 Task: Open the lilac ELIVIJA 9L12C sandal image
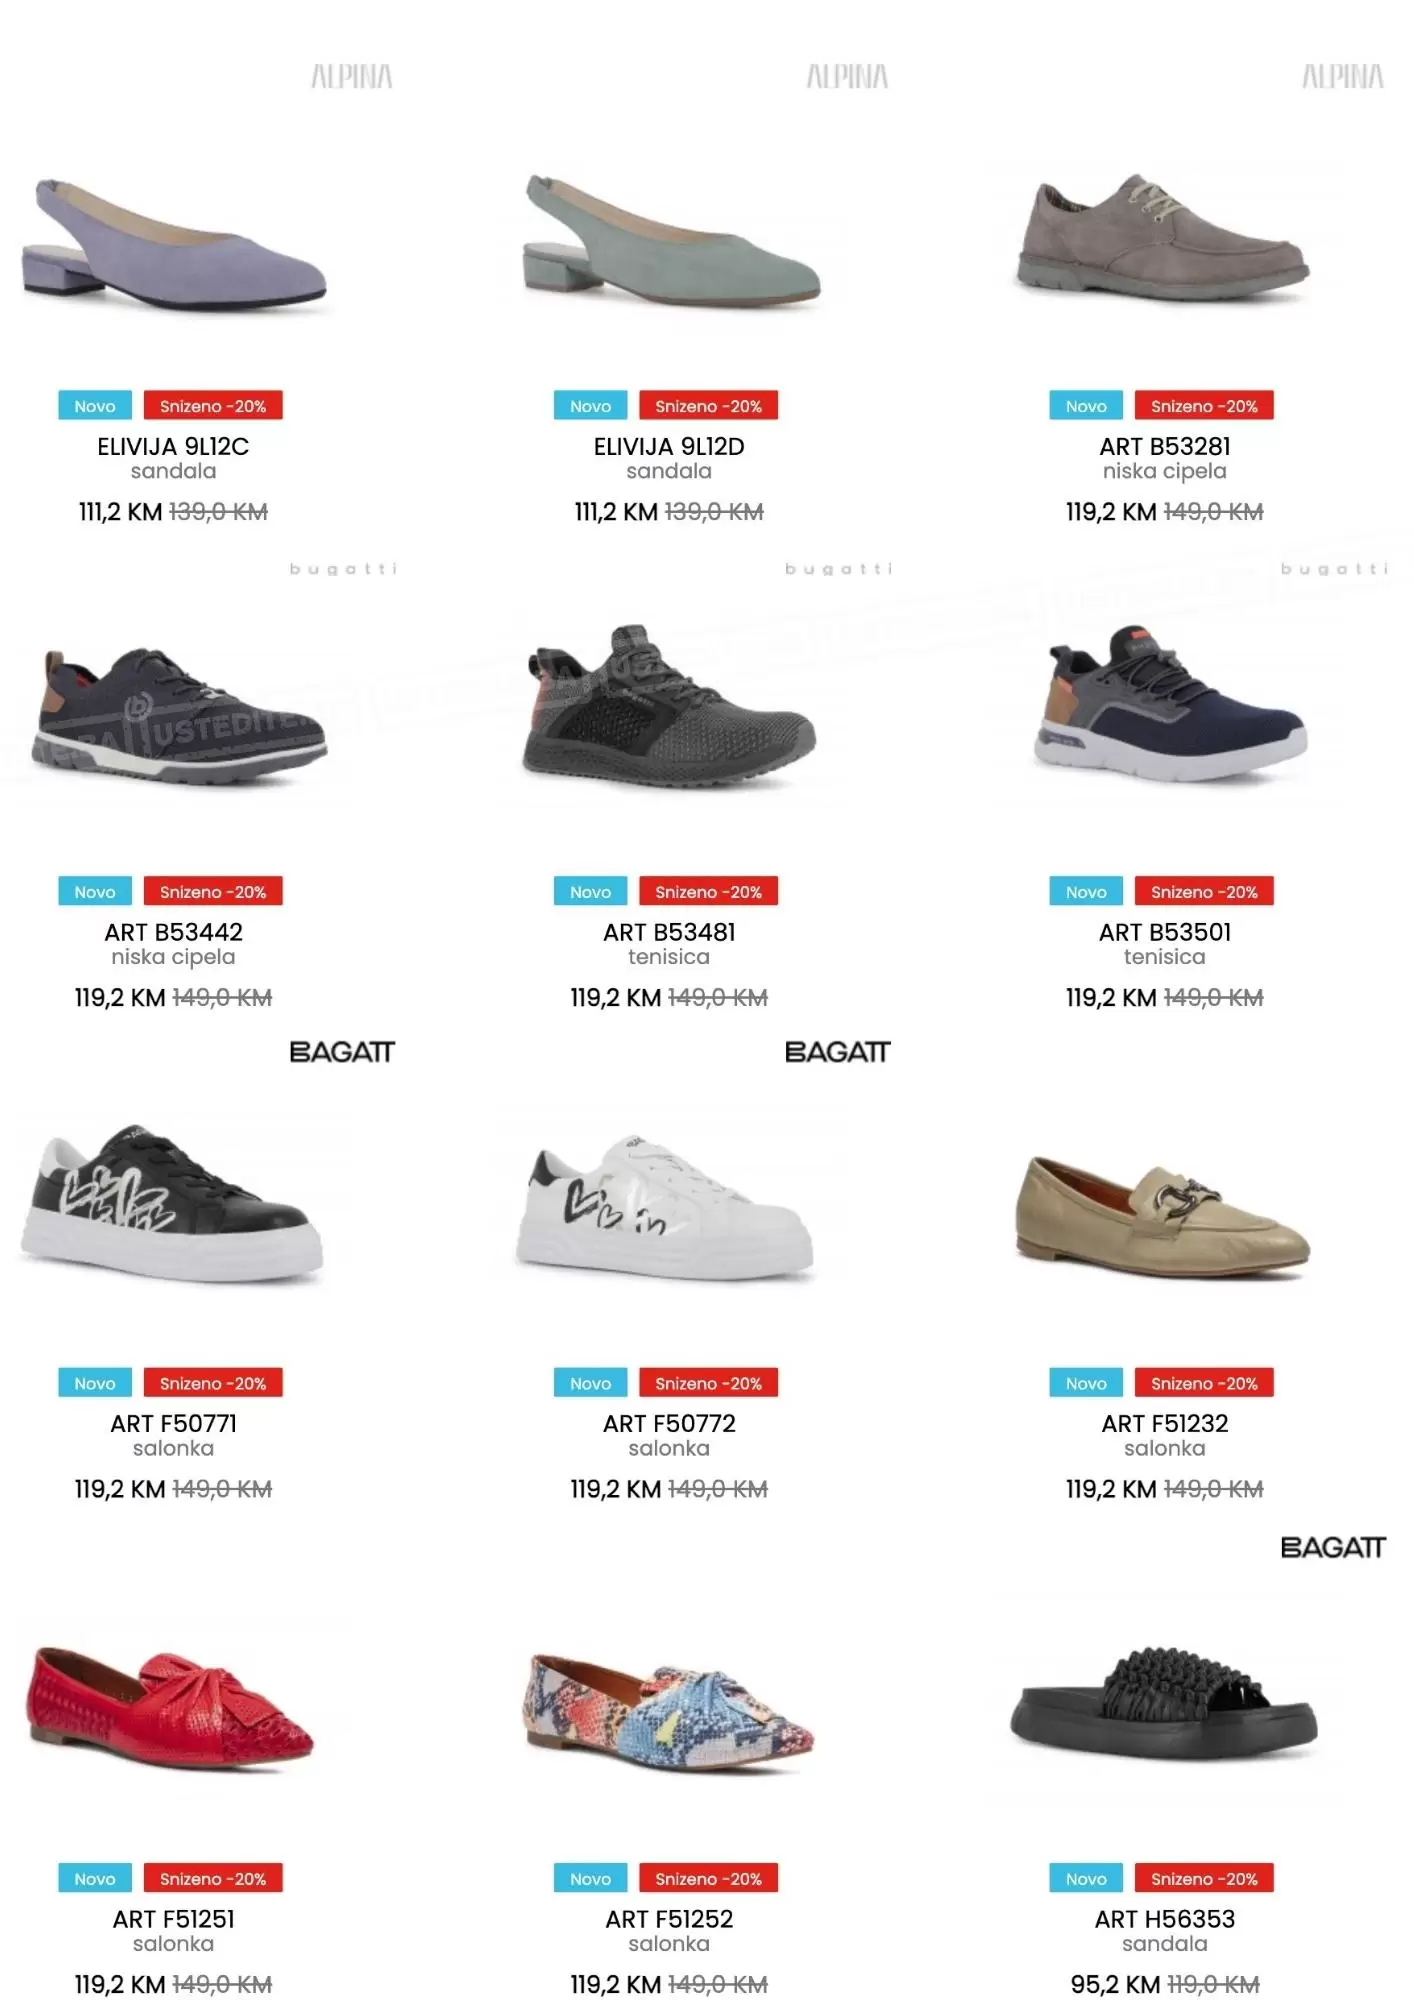(x=174, y=244)
